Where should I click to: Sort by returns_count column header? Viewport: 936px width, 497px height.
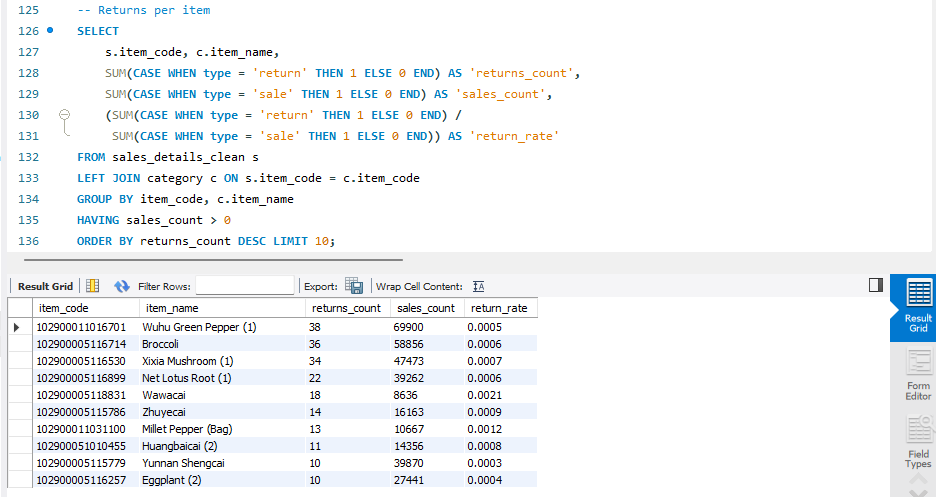tap(347, 308)
